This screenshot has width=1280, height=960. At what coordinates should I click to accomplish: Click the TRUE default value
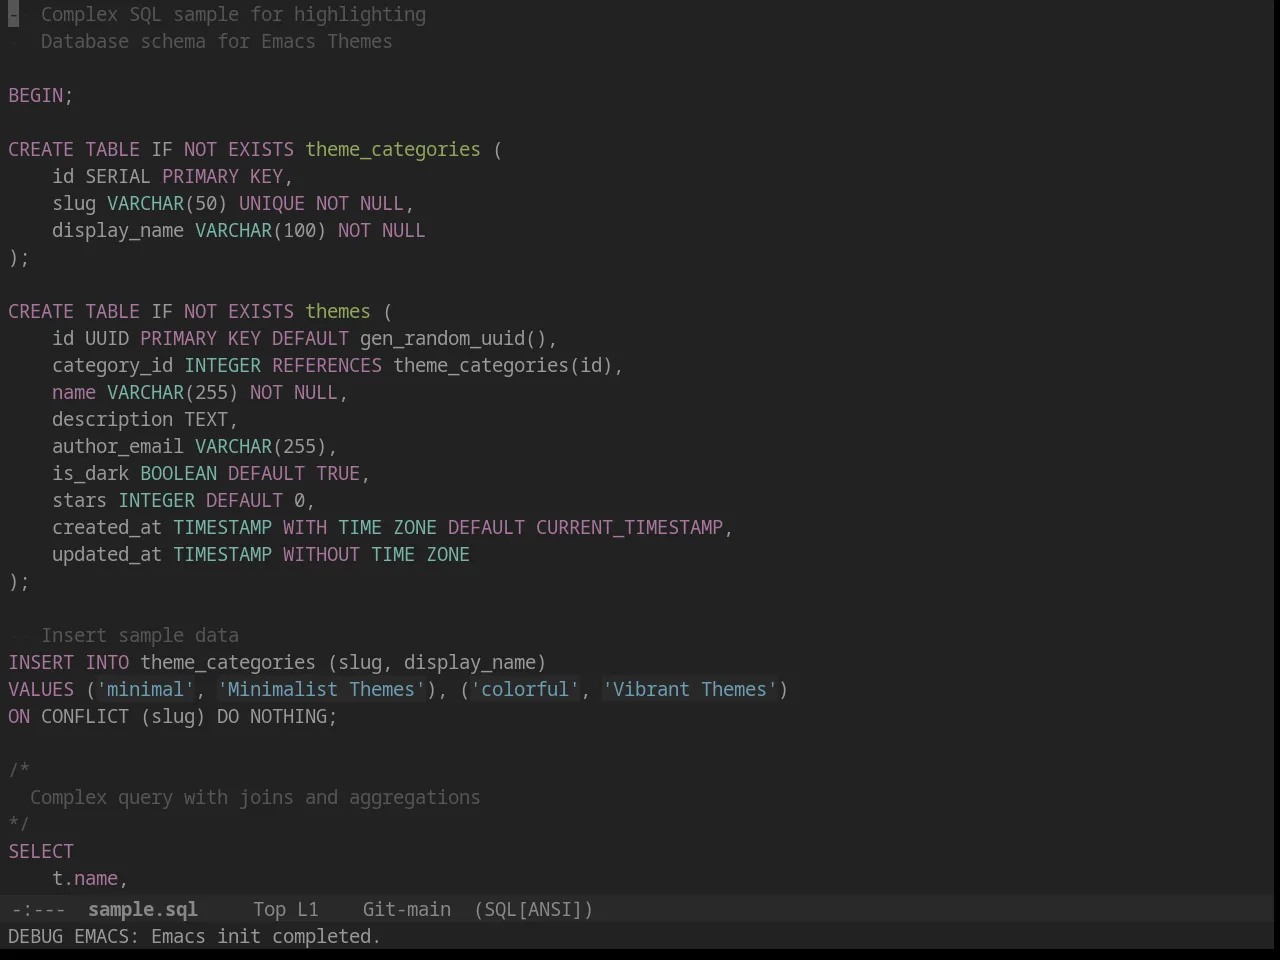coord(338,474)
